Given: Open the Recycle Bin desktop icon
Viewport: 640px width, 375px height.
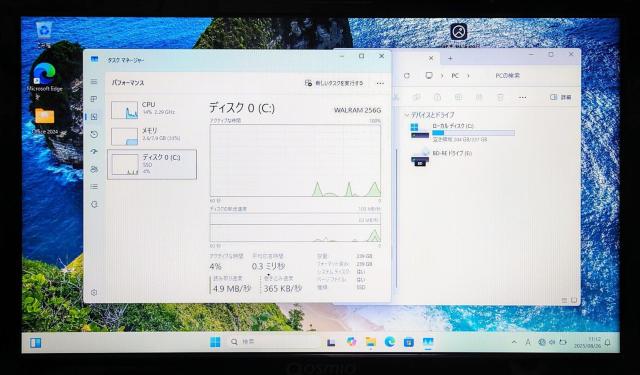Looking at the screenshot, I should [x=44, y=35].
